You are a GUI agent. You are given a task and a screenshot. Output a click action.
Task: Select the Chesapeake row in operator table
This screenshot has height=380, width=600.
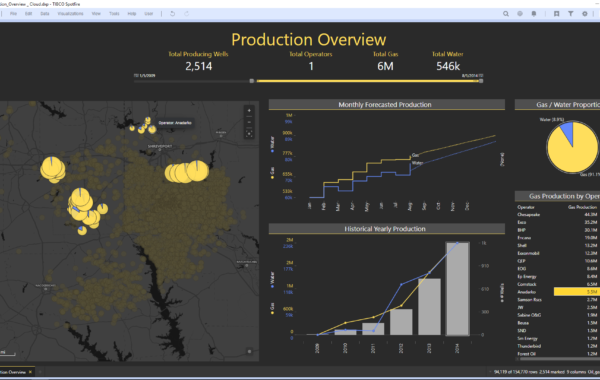pos(557,215)
